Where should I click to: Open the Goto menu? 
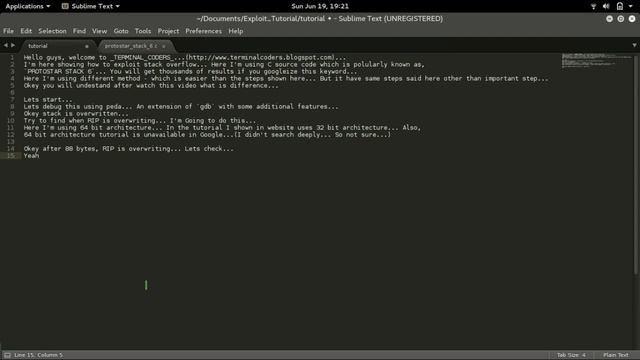coord(121,31)
